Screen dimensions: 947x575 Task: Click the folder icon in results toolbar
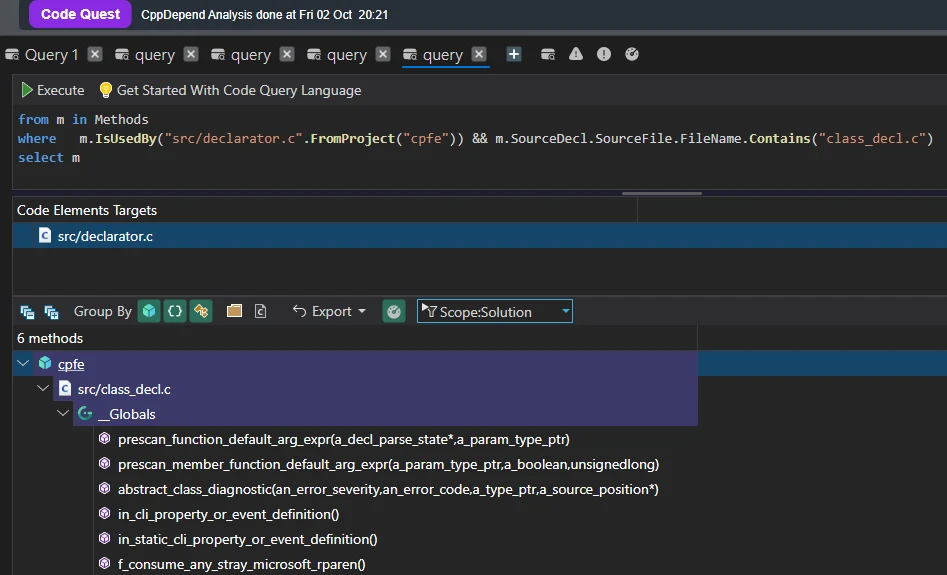coord(234,311)
